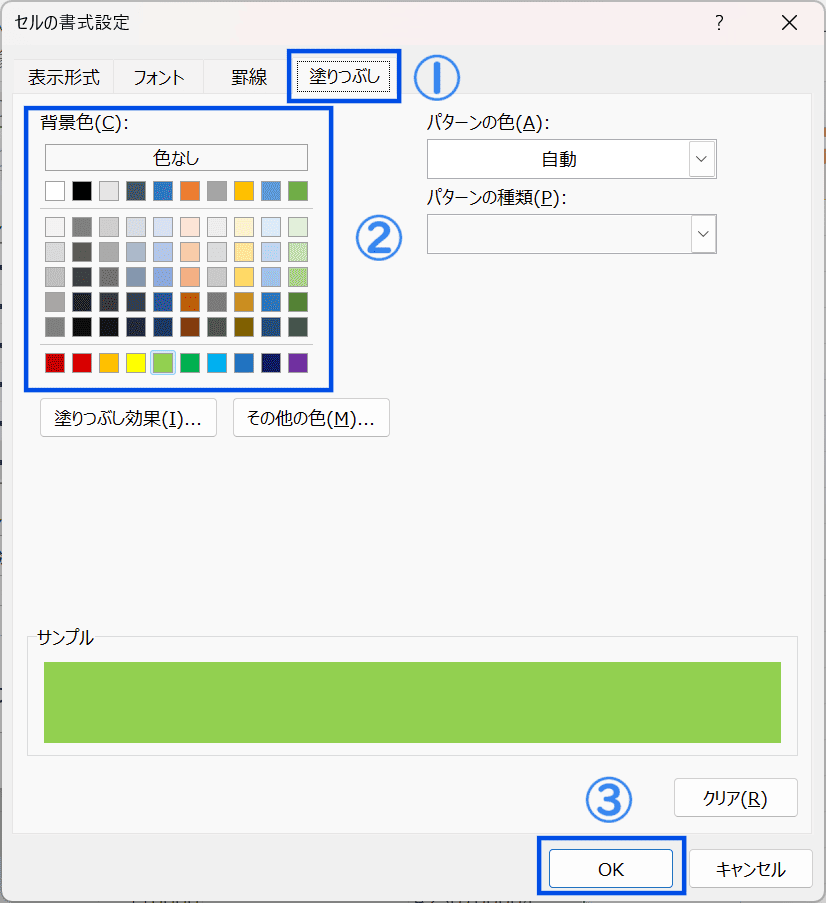Select the black theme color swatch

[82, 191]
